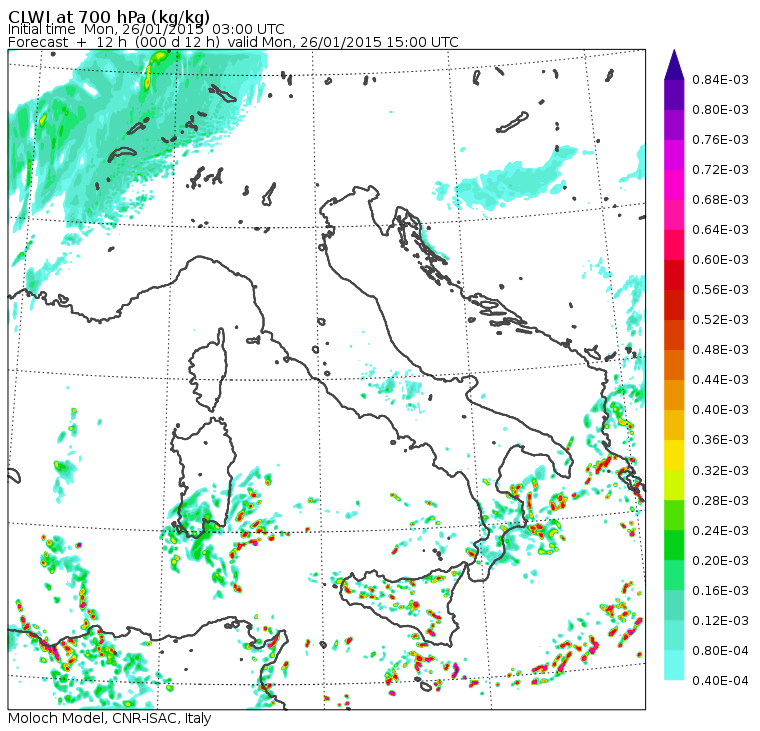The image size is (760, 731).
Task: Click the "Forecast + 12 h" valid time line
Action: (233, 42)
